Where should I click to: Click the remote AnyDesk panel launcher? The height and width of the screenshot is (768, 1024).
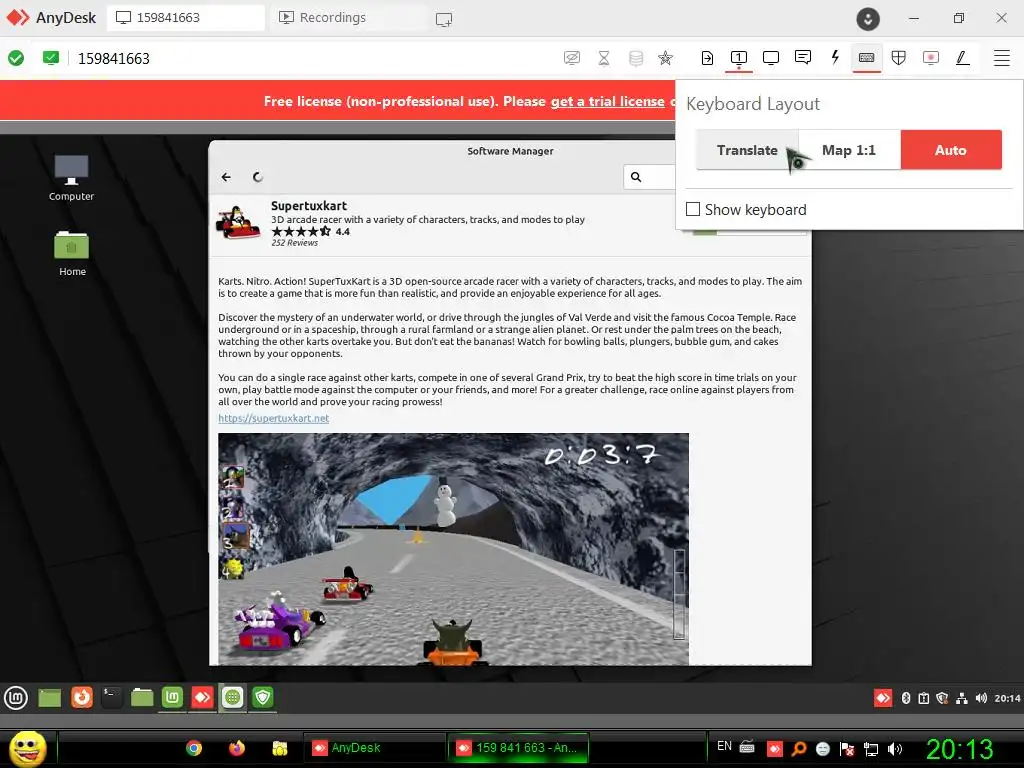(202, 697)
